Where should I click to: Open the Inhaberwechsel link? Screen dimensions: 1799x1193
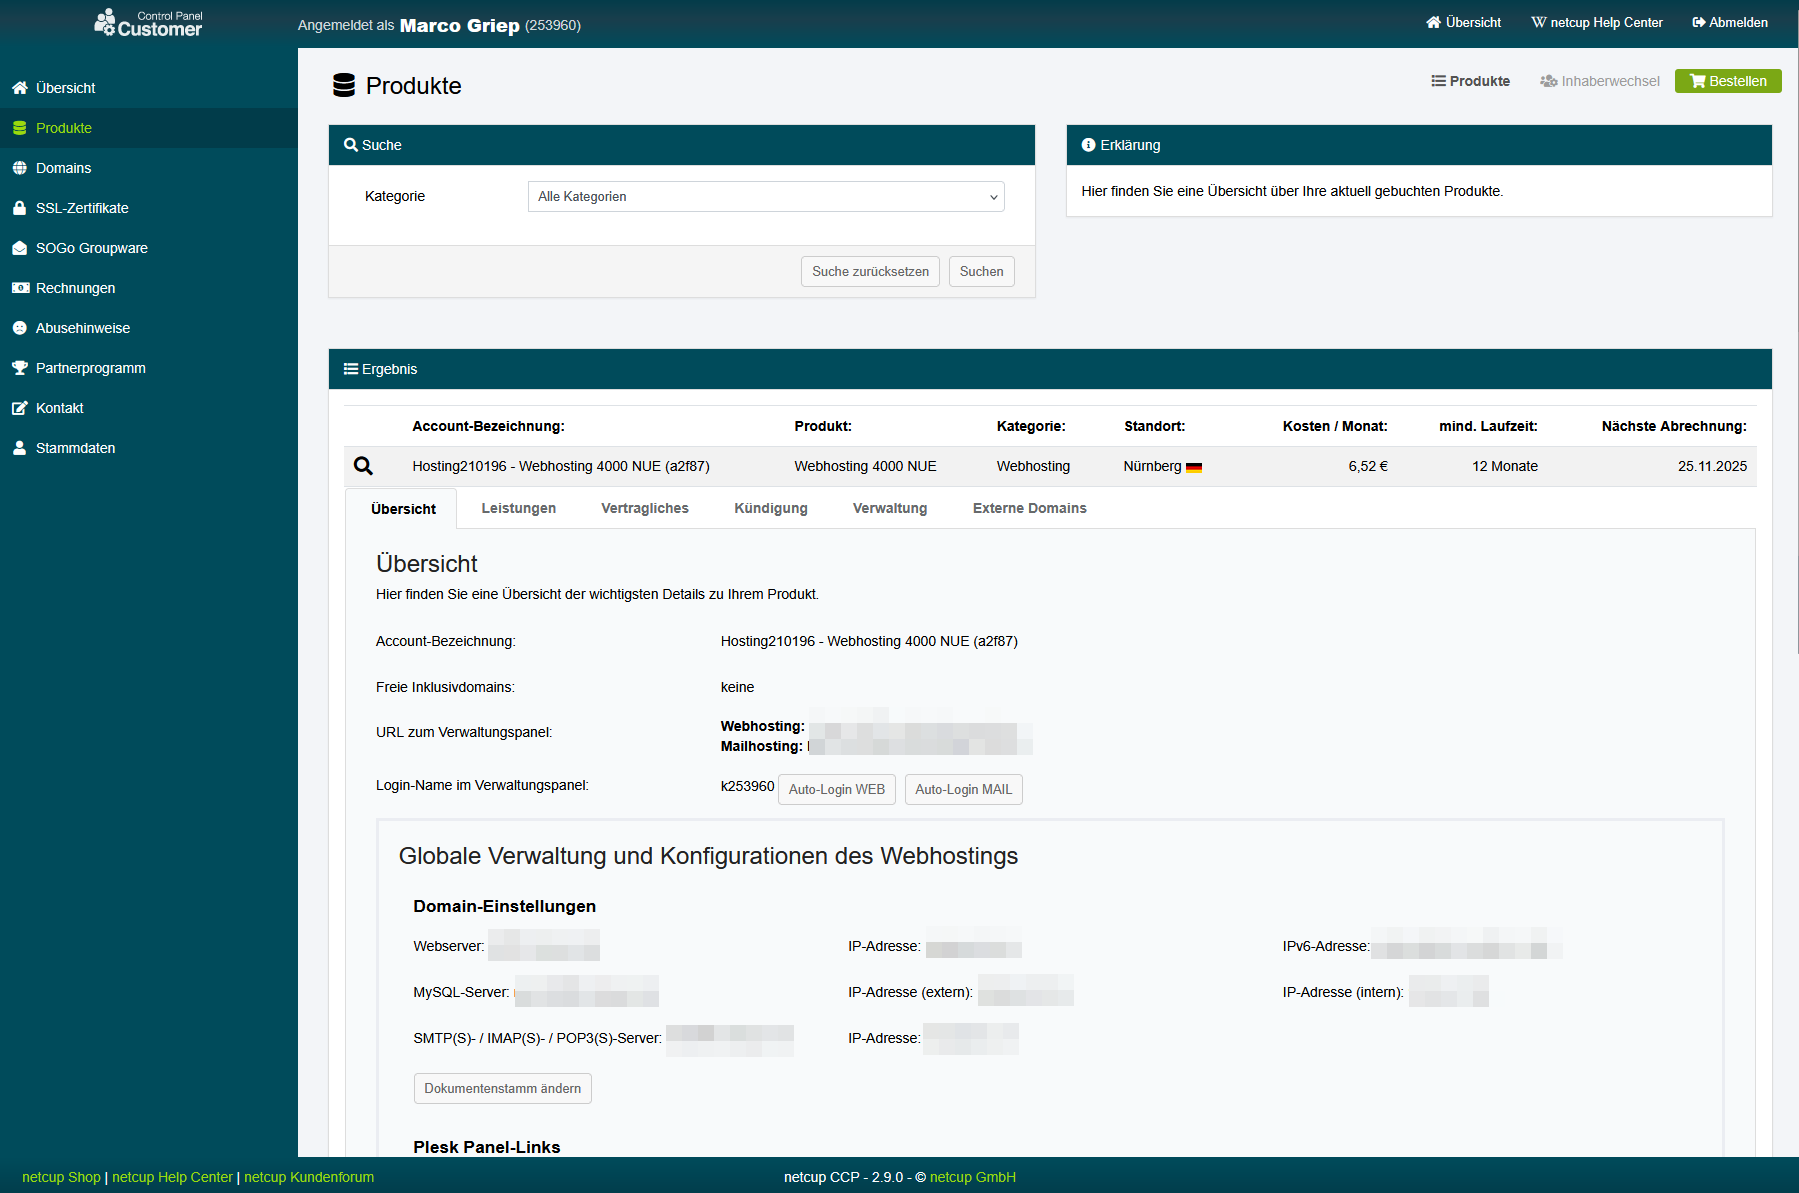pyautogui.click(x=1600, y=81)
